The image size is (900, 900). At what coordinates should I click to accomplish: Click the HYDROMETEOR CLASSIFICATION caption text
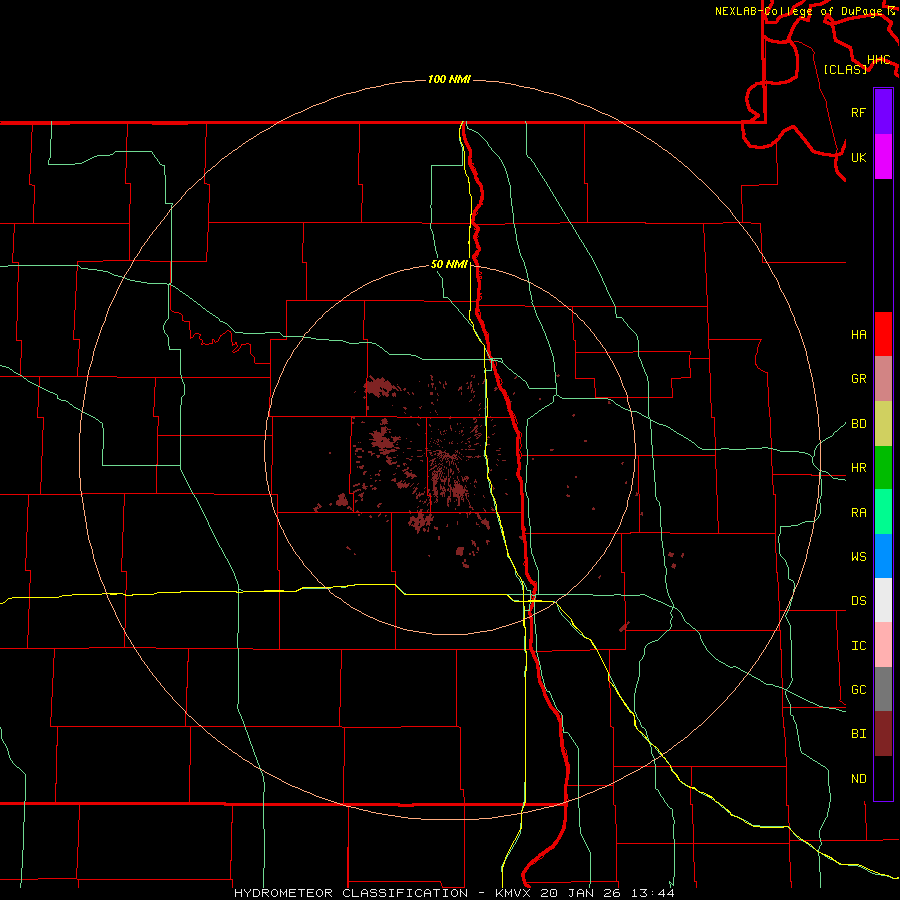pos(351,893)
